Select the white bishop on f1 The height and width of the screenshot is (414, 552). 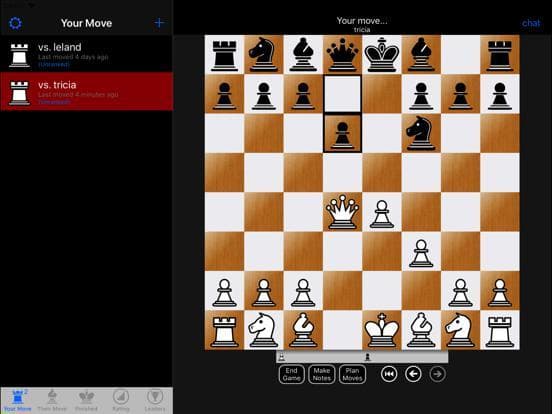coord(421,330)
